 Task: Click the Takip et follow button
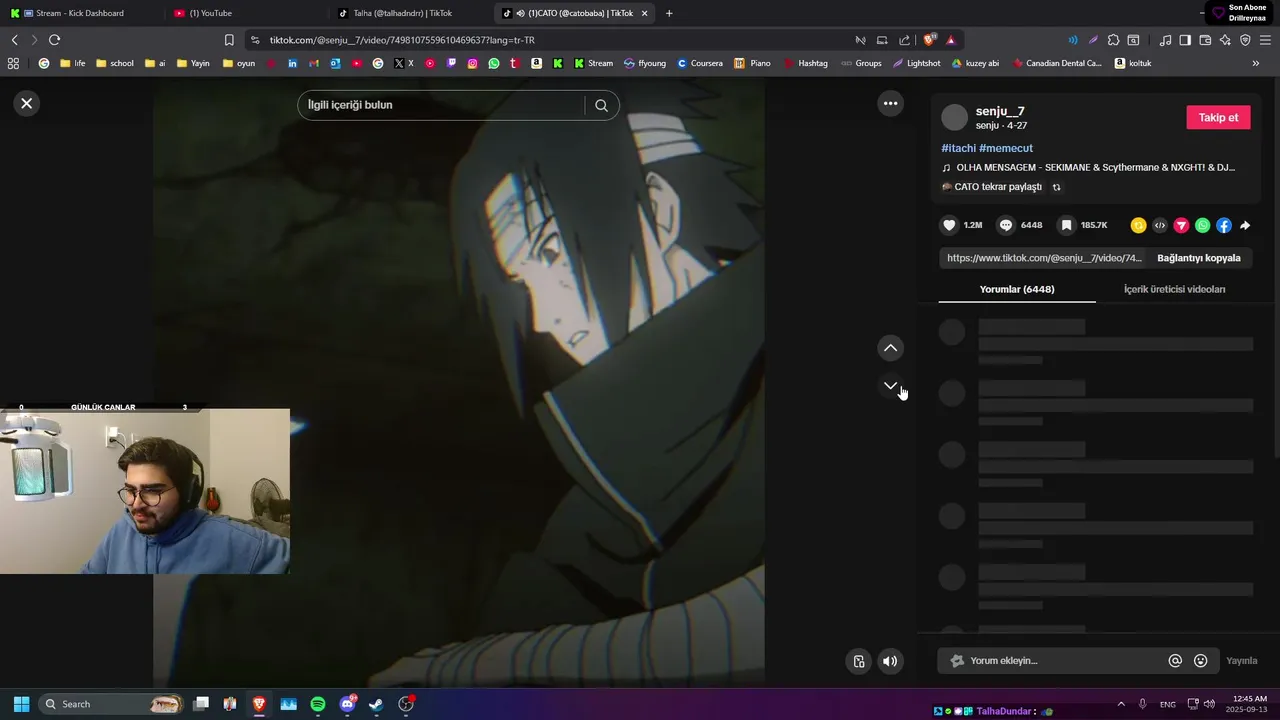tap(1218, 117)
